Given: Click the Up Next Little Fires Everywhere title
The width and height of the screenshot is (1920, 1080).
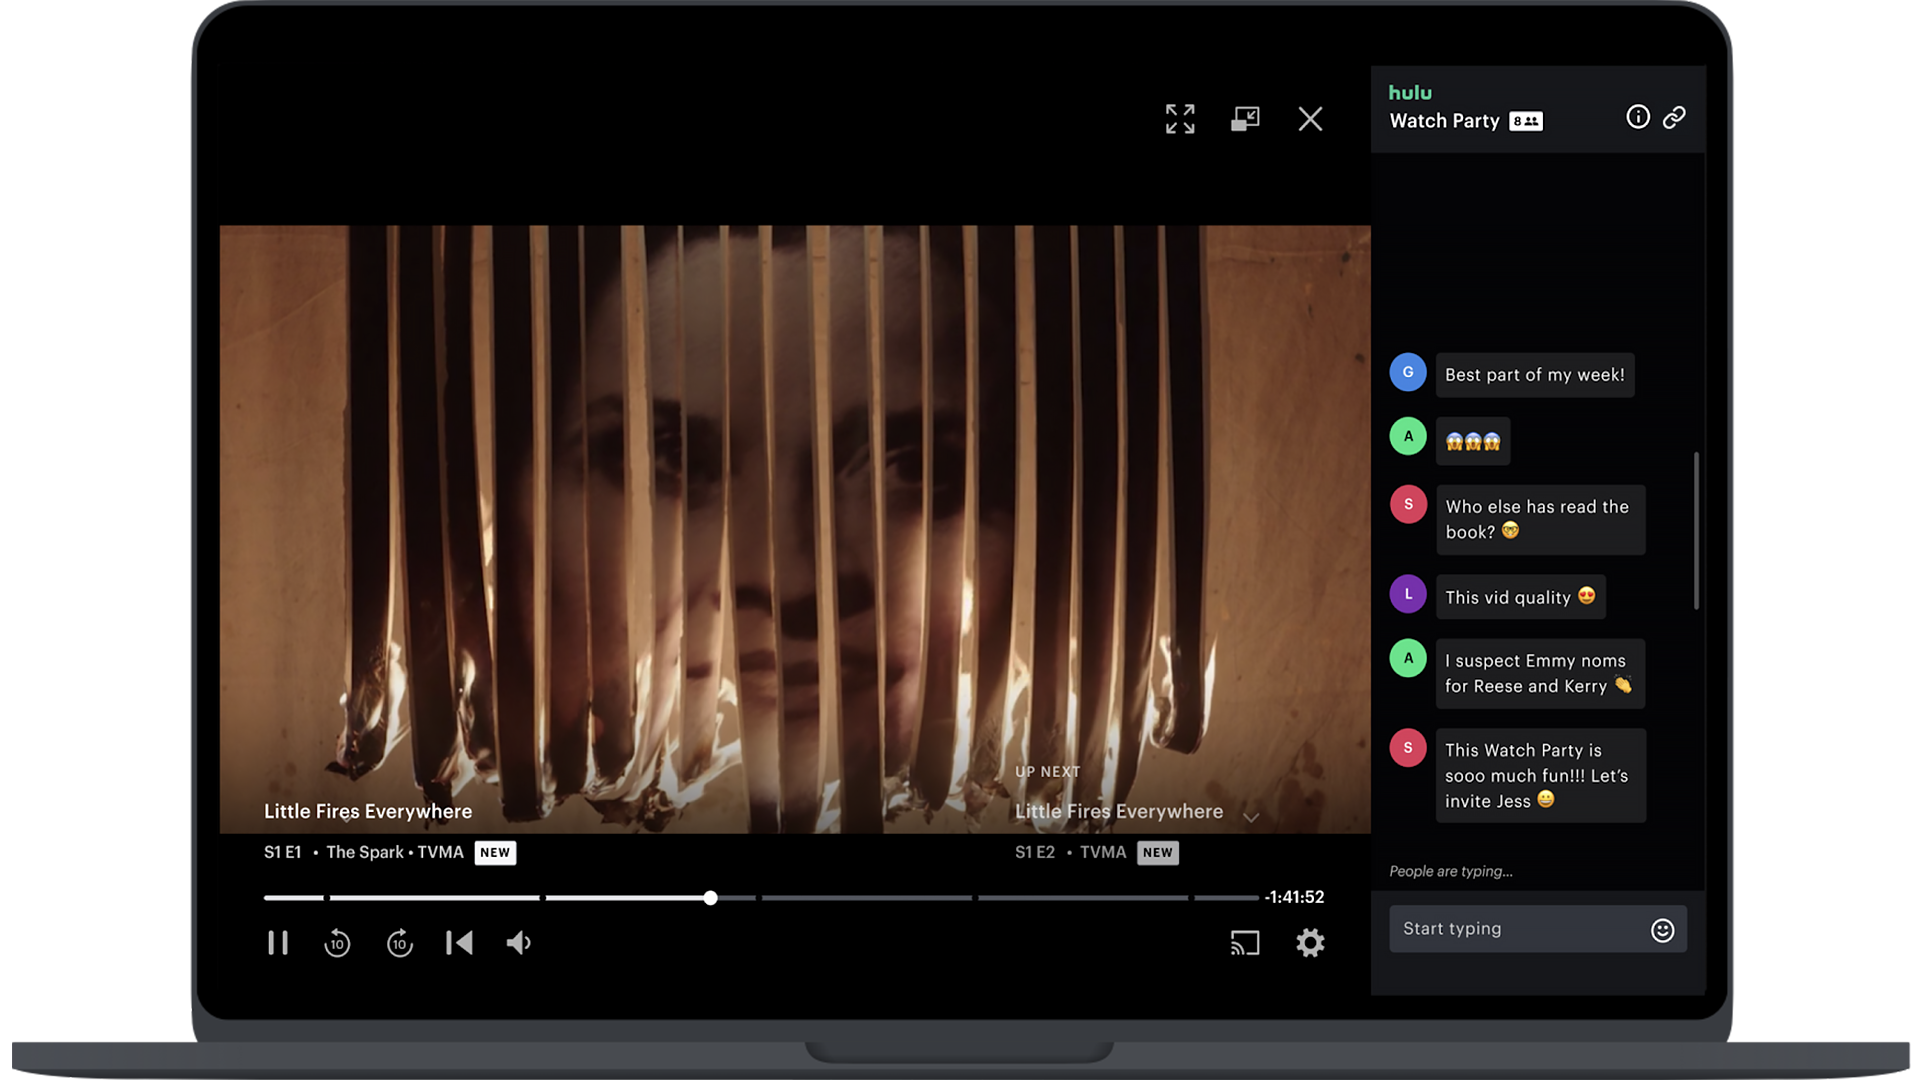Looking at the screenshot, I should pyautogui.click(x=1118, y=812).
